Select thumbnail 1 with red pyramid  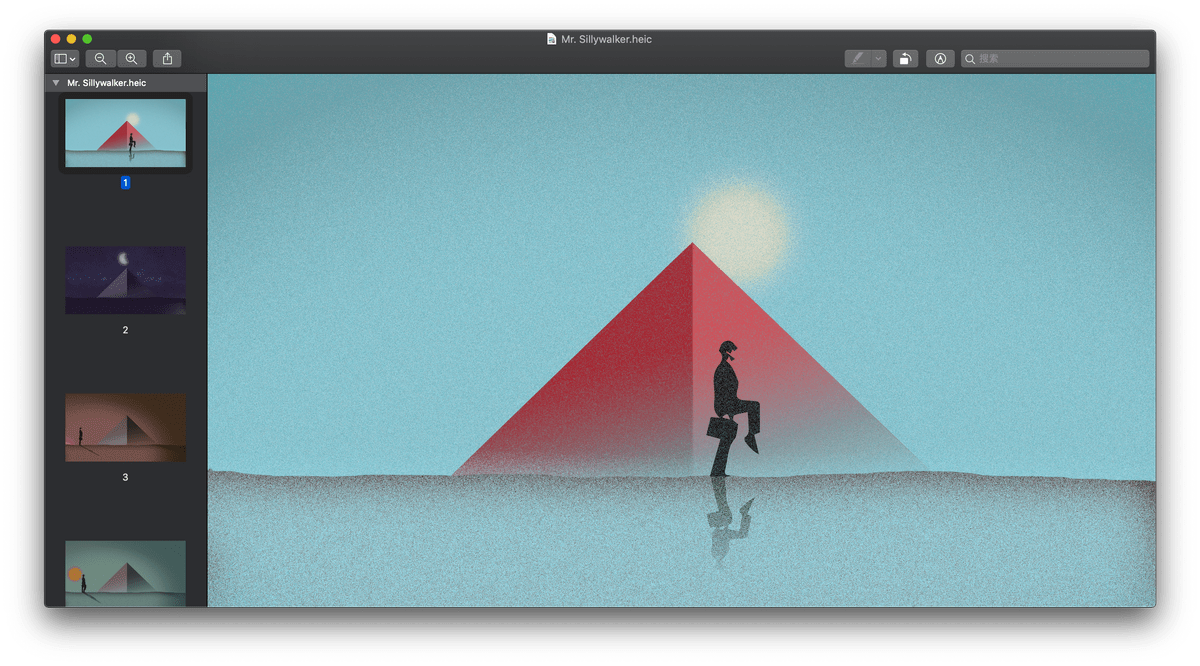pyautogui.click(x=125, y=133)
